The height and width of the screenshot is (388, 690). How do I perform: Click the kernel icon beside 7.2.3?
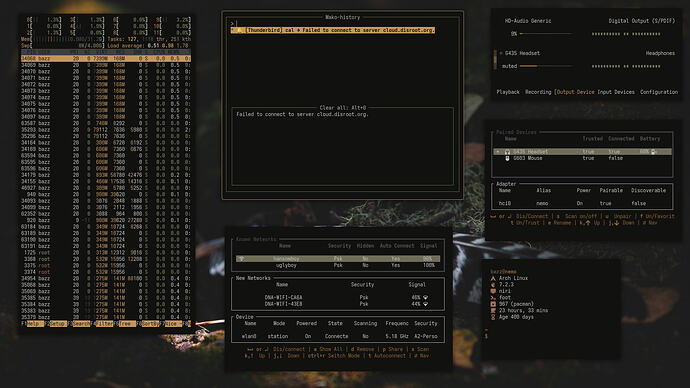pos(493,285)
